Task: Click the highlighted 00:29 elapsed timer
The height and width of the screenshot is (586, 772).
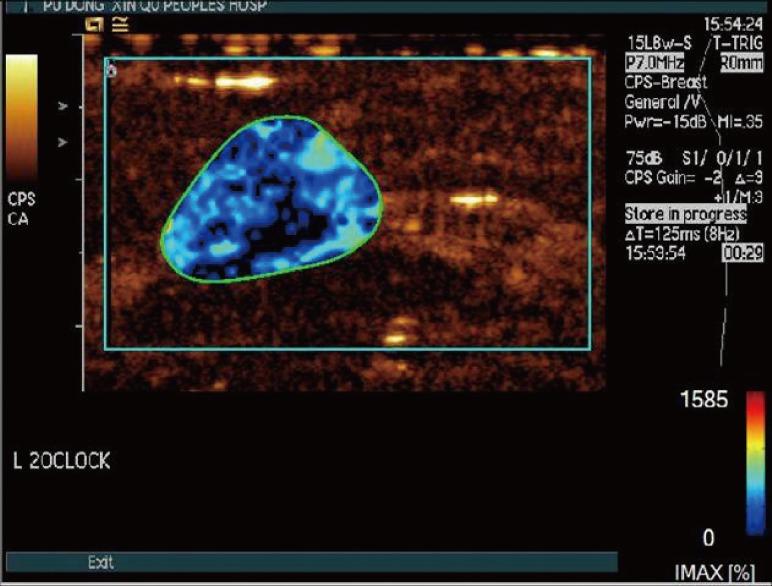Action: click(x=742, y=253)
